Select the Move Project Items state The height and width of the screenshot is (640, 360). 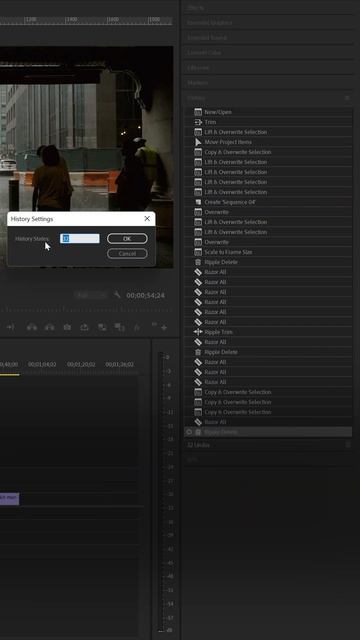(268, 142)
